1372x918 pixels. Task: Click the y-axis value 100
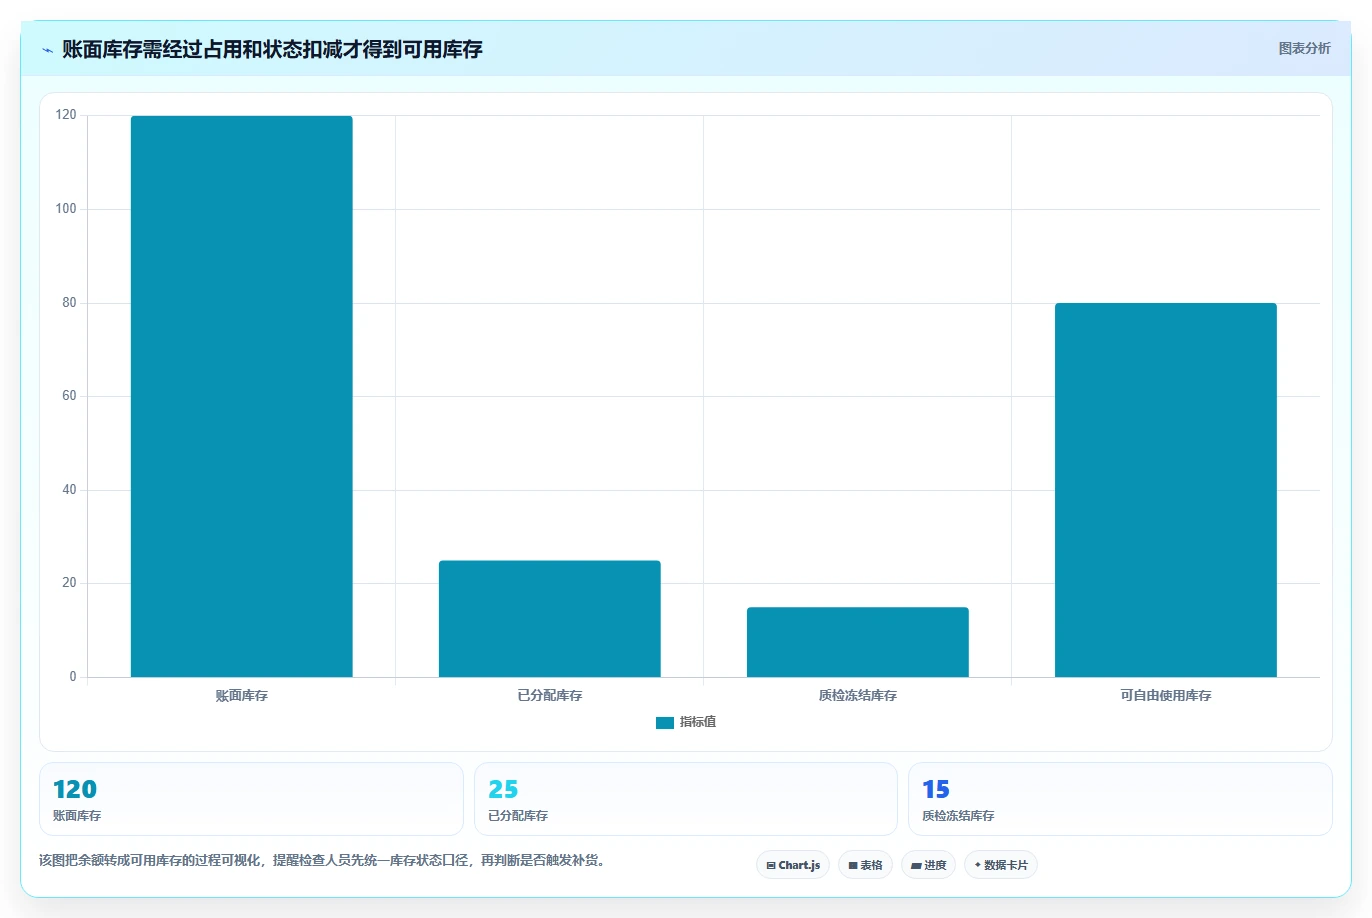pos(66,209)
